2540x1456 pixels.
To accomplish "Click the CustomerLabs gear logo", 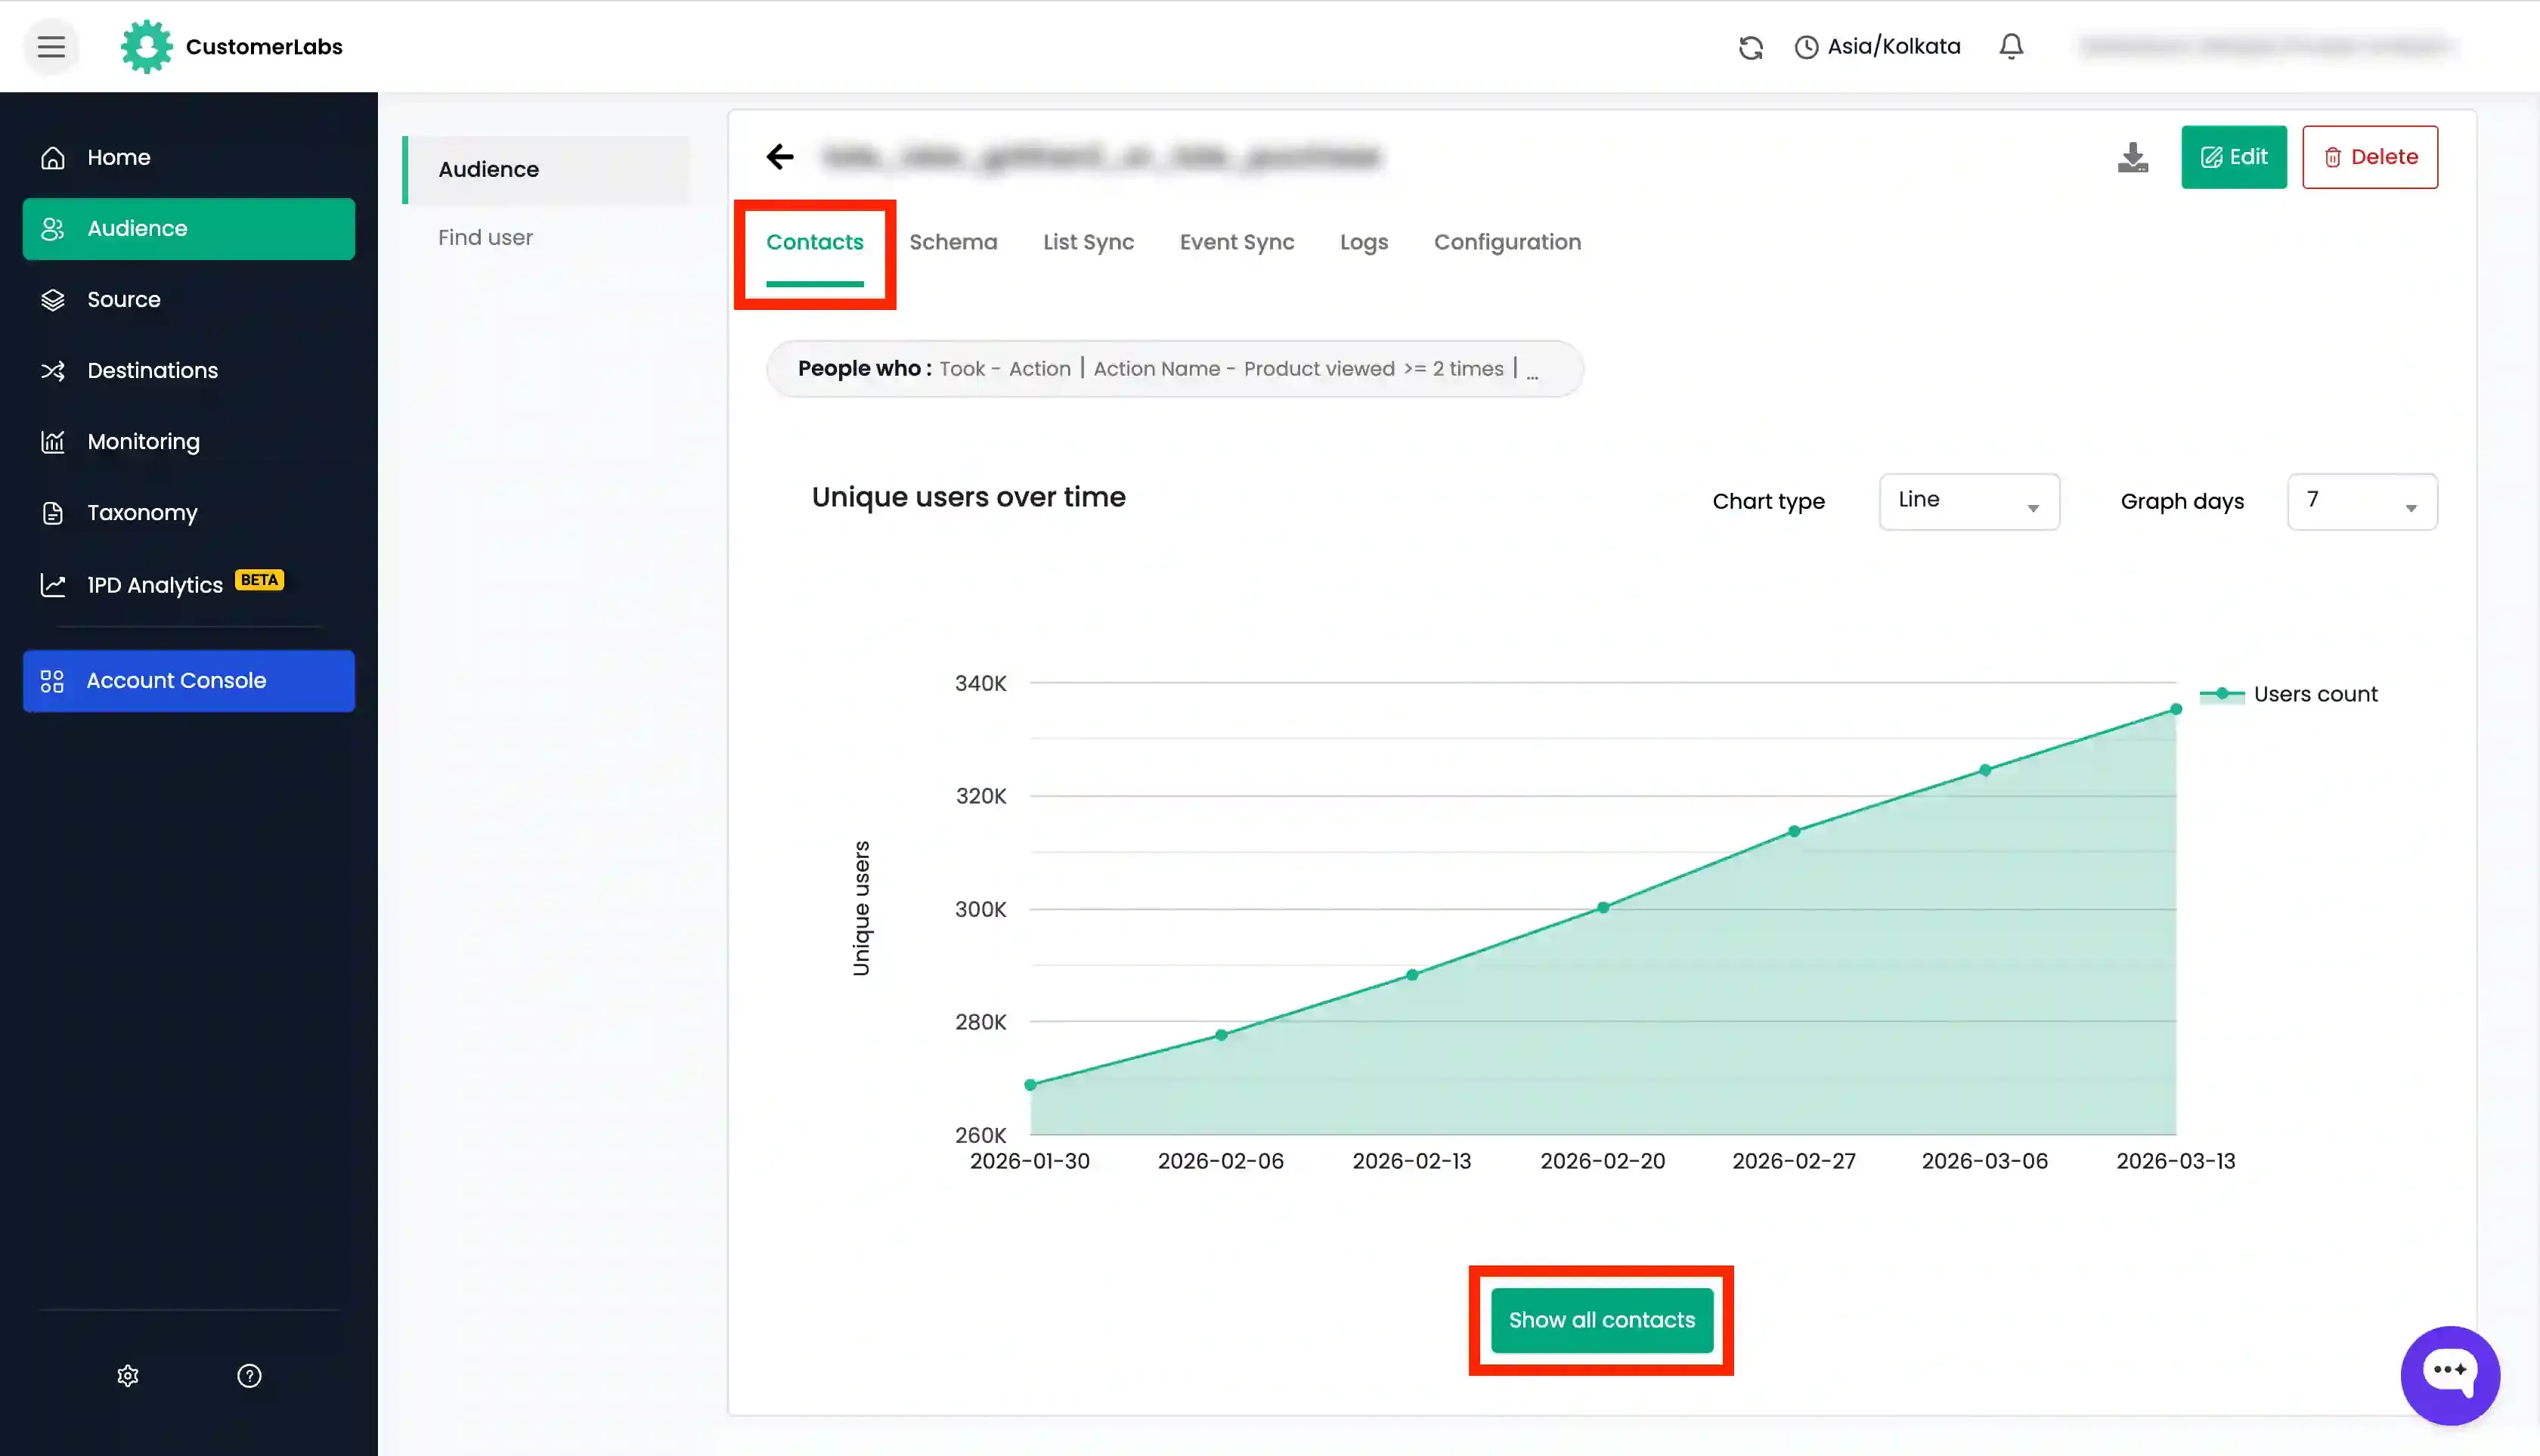I will (x=146, y=47).
